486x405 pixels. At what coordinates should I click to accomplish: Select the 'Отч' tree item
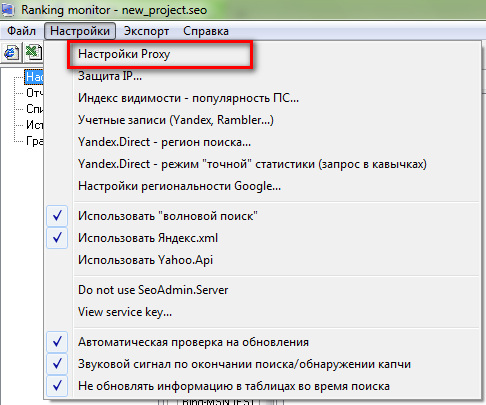[34, 93]
